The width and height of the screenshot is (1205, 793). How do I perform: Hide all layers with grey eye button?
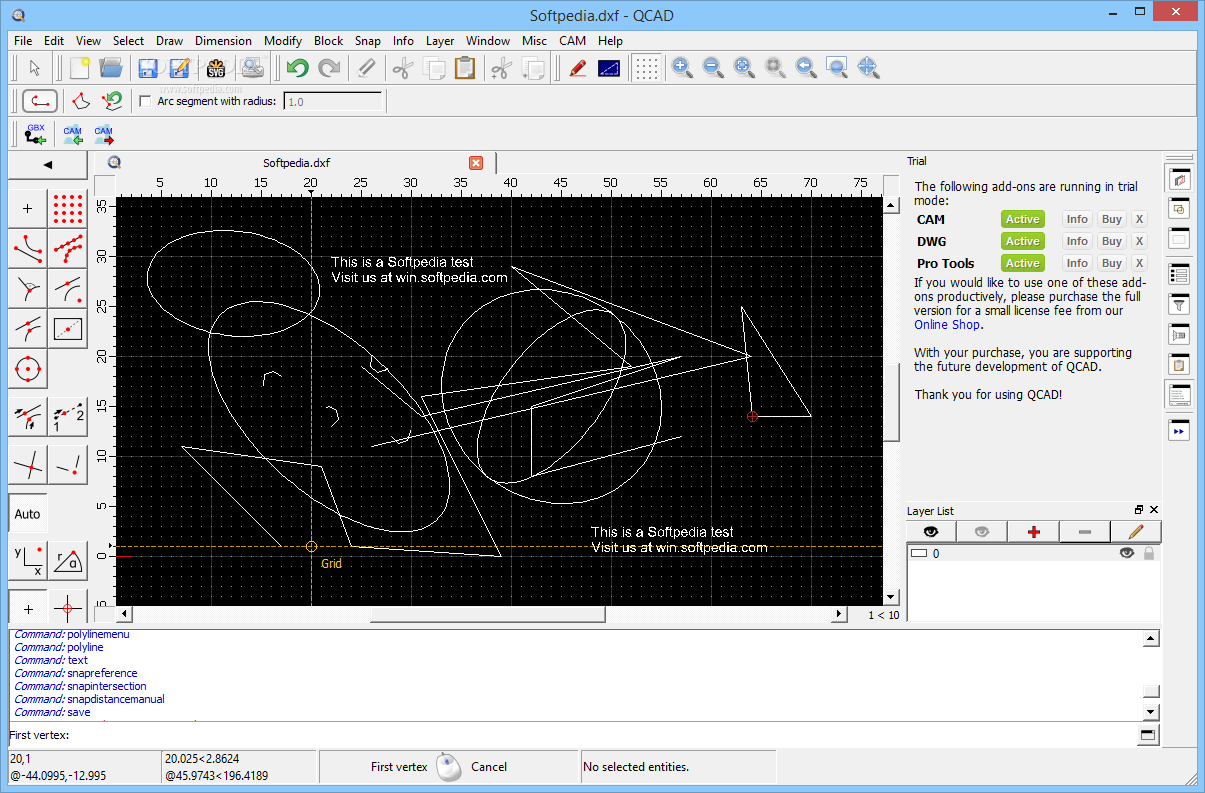coord(982,532)
